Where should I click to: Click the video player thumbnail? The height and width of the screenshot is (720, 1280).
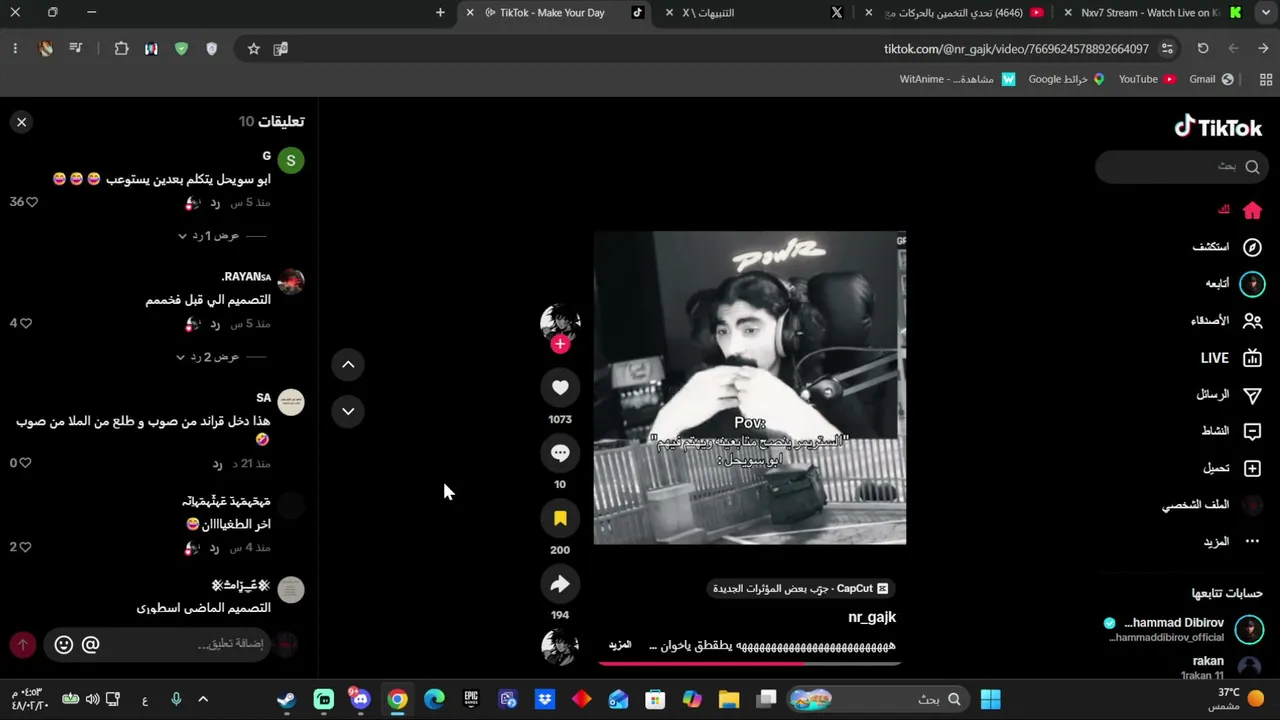[750, 388]
